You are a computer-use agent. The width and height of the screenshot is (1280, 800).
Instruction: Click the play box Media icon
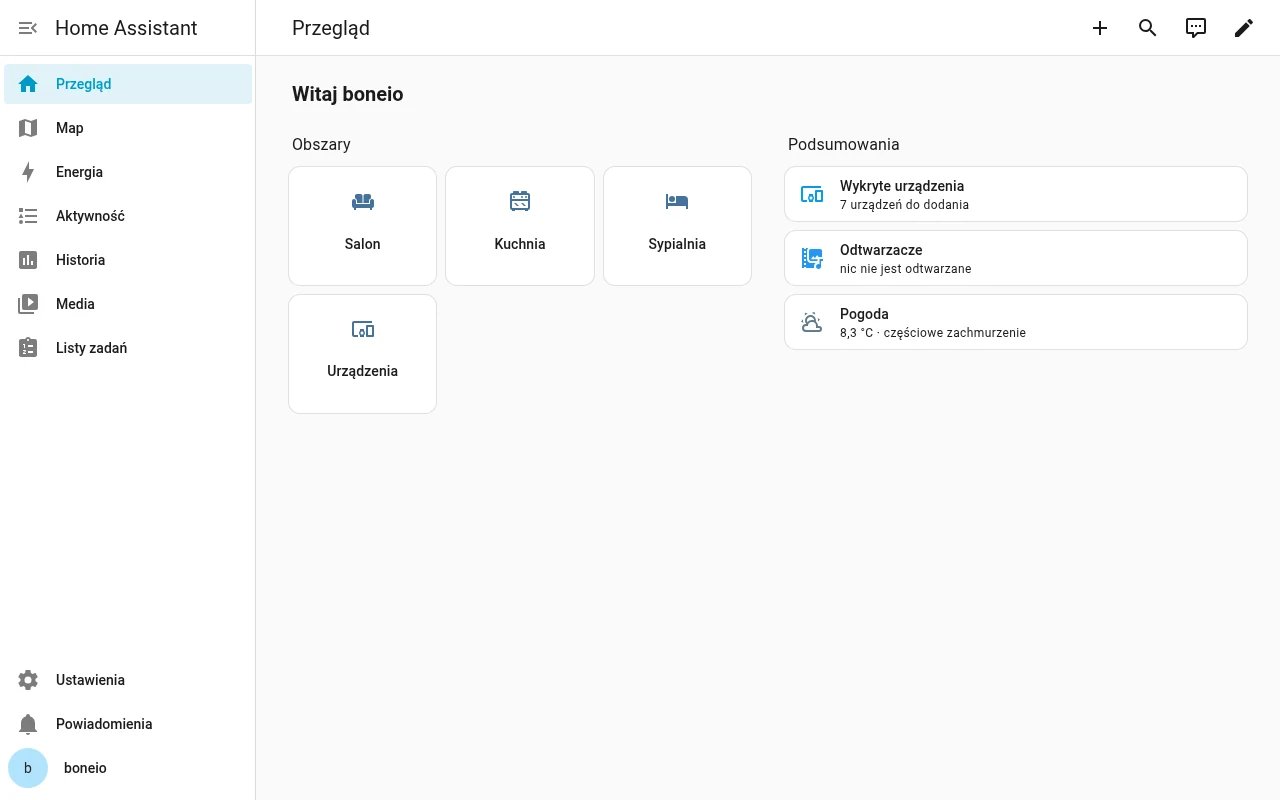[28, 304]
